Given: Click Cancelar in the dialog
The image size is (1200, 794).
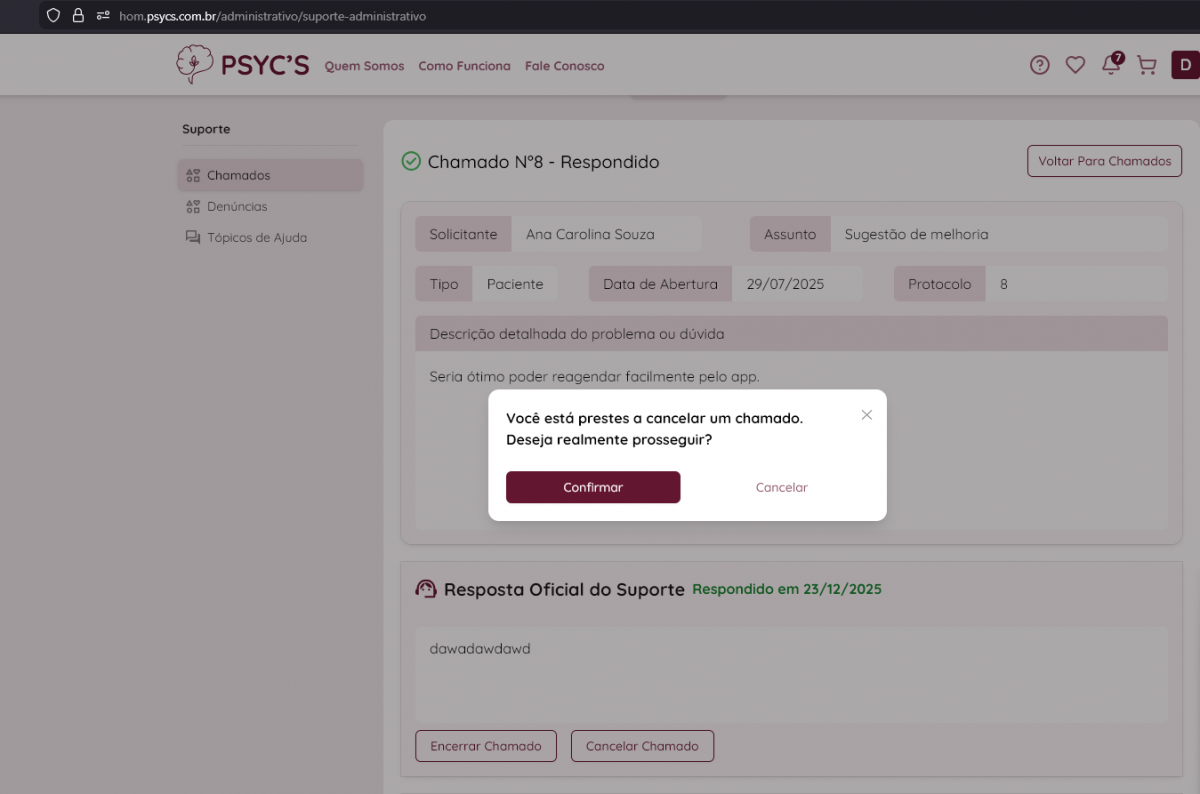Looking at the screenshot, I should pos(781,487).
